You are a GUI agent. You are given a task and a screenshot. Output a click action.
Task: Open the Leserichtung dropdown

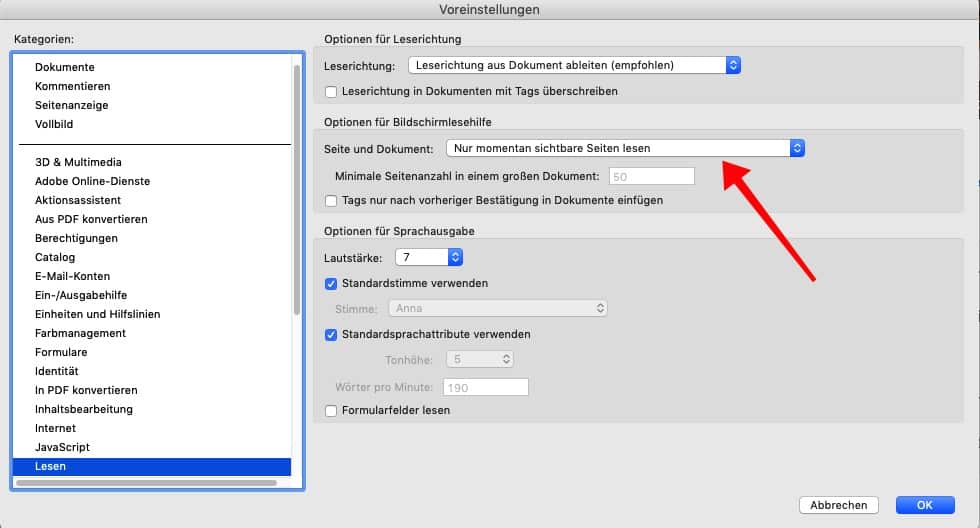(x=574, y=66)
